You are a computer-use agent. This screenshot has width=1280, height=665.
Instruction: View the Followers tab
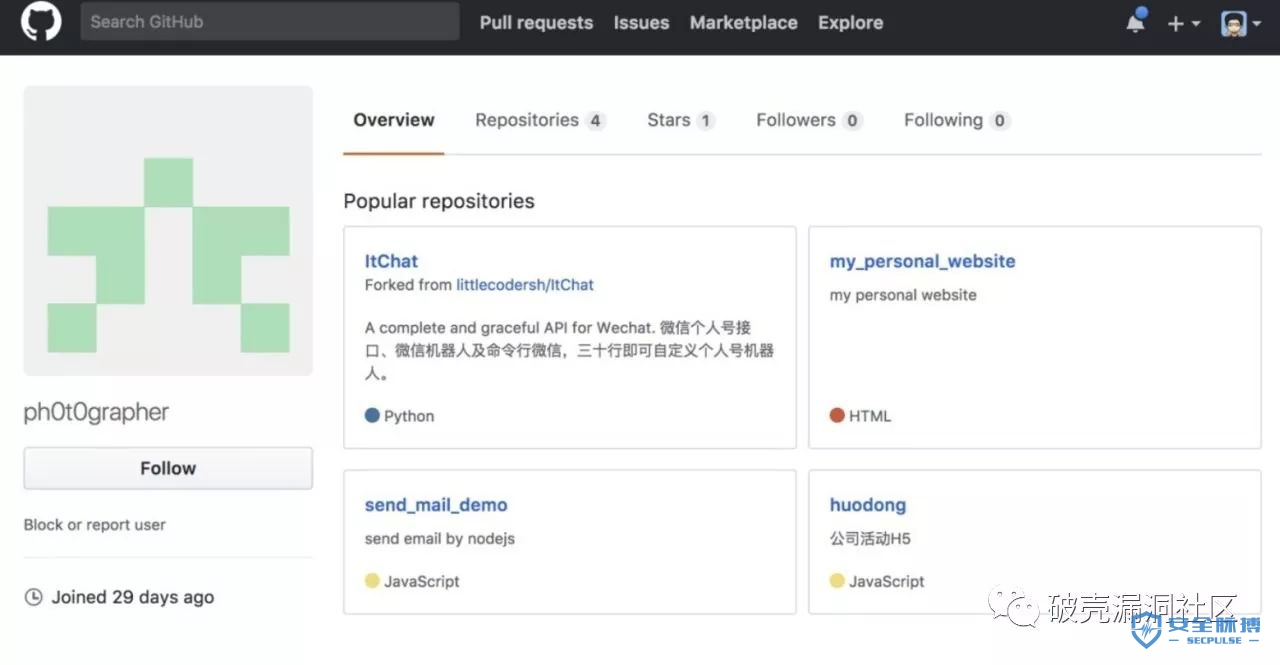809,120
